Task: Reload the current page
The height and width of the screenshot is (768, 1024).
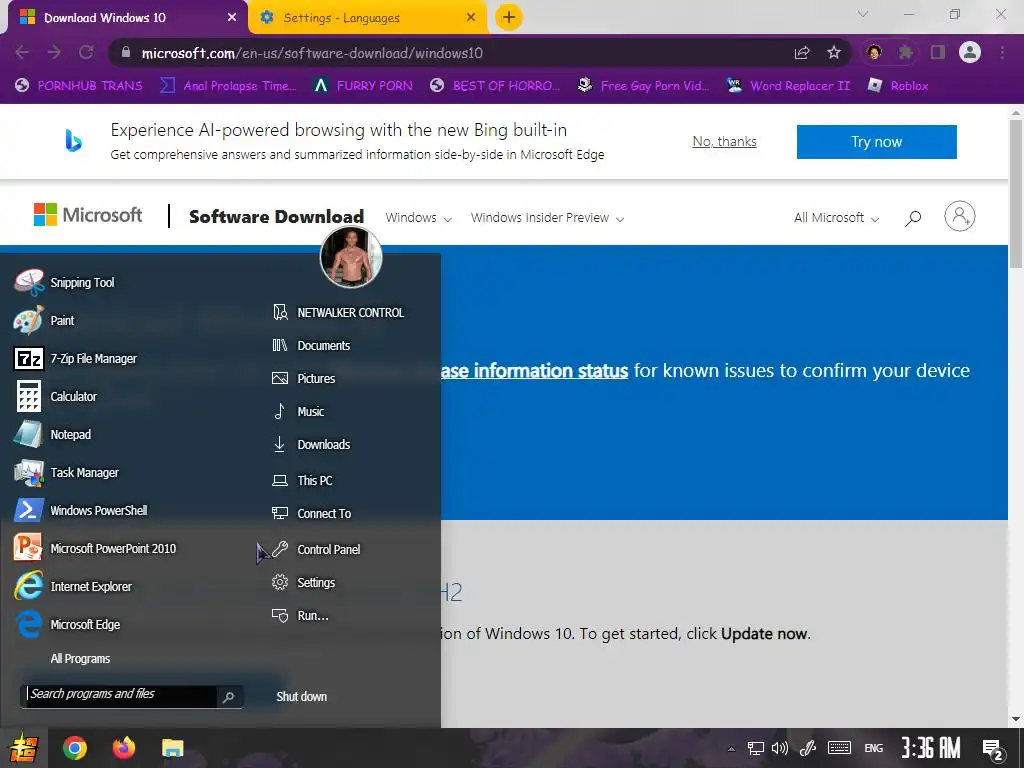Action: 86,52
